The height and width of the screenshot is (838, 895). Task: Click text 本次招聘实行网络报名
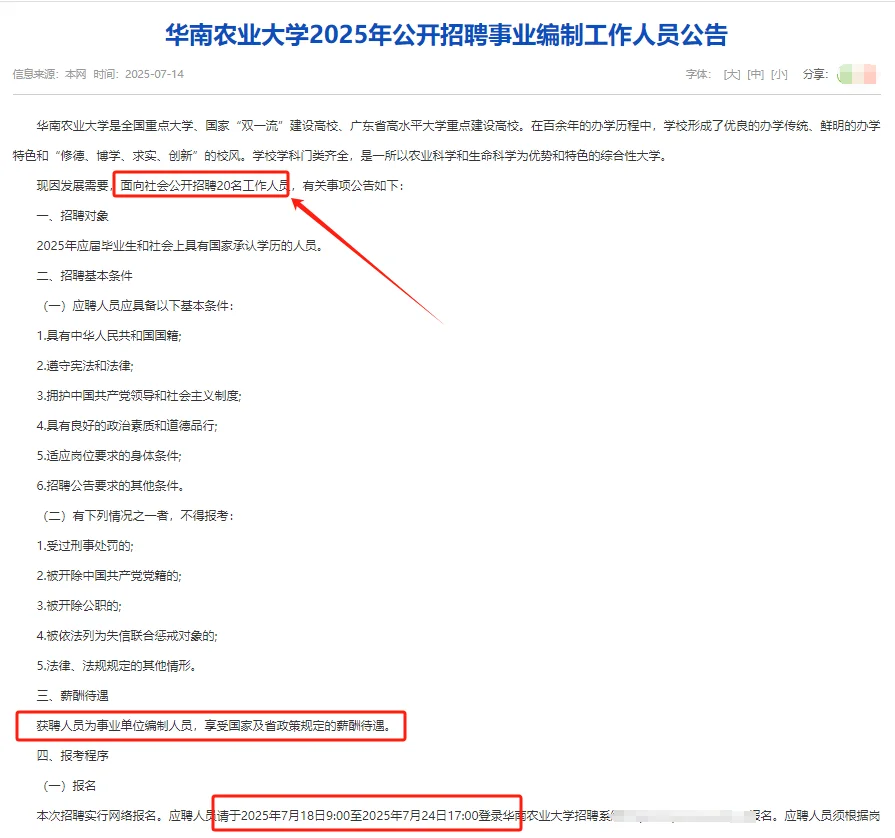(96, 816)
